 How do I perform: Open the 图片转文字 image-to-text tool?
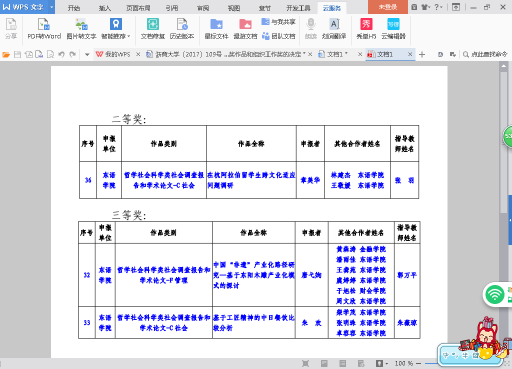(x=81, y=29)
